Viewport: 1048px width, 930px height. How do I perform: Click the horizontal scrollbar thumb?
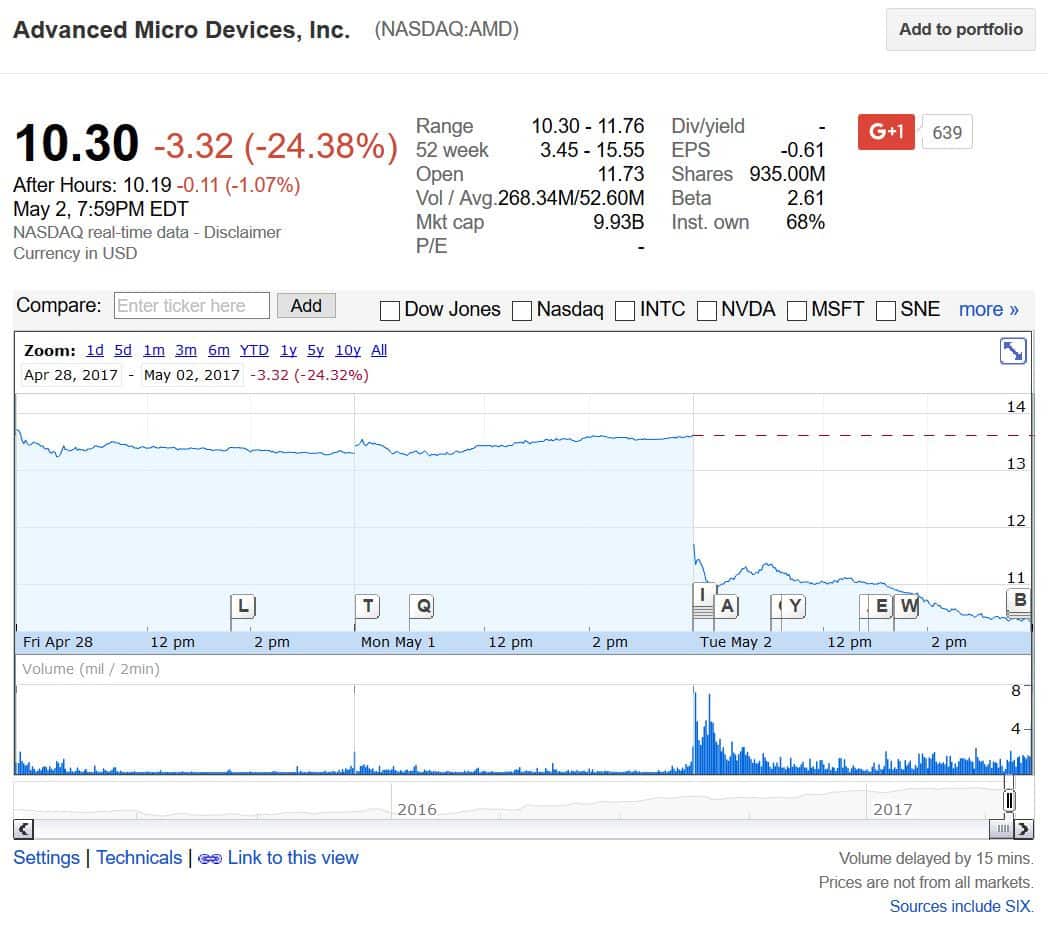pos(1002,829)
